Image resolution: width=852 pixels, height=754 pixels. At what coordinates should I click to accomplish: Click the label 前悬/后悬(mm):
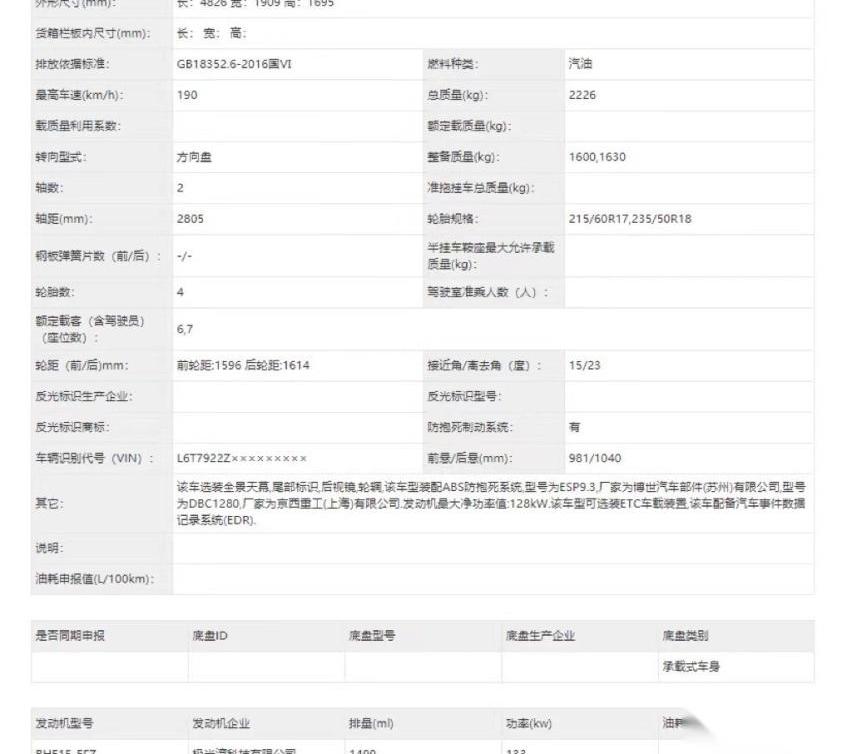click(x=470, y=458)
